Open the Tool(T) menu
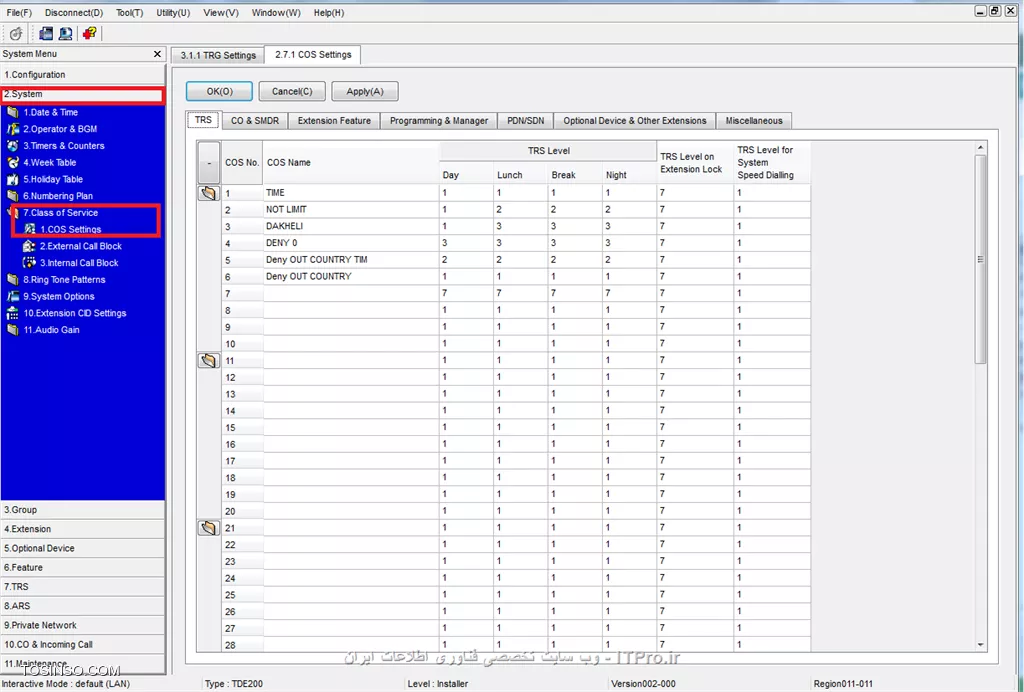This screenshot has width=1024, height=692. (x=129, y=12)
